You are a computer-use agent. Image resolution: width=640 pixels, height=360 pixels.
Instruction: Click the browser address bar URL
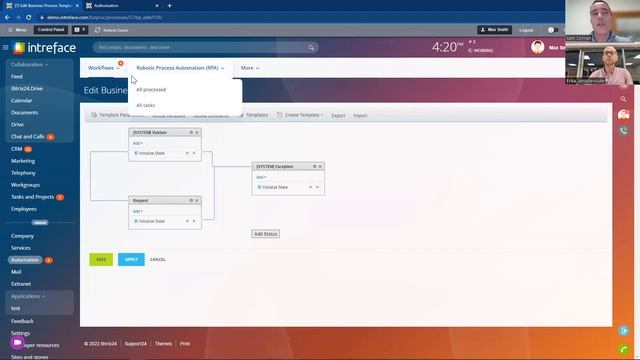[104, 18]
